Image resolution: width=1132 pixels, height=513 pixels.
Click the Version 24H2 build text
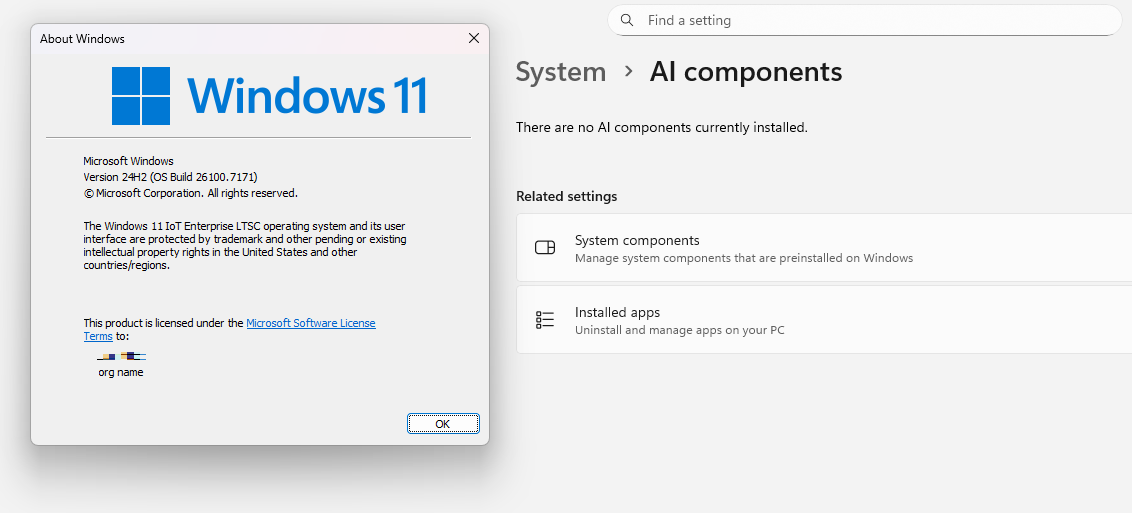(x=170, y=177)
